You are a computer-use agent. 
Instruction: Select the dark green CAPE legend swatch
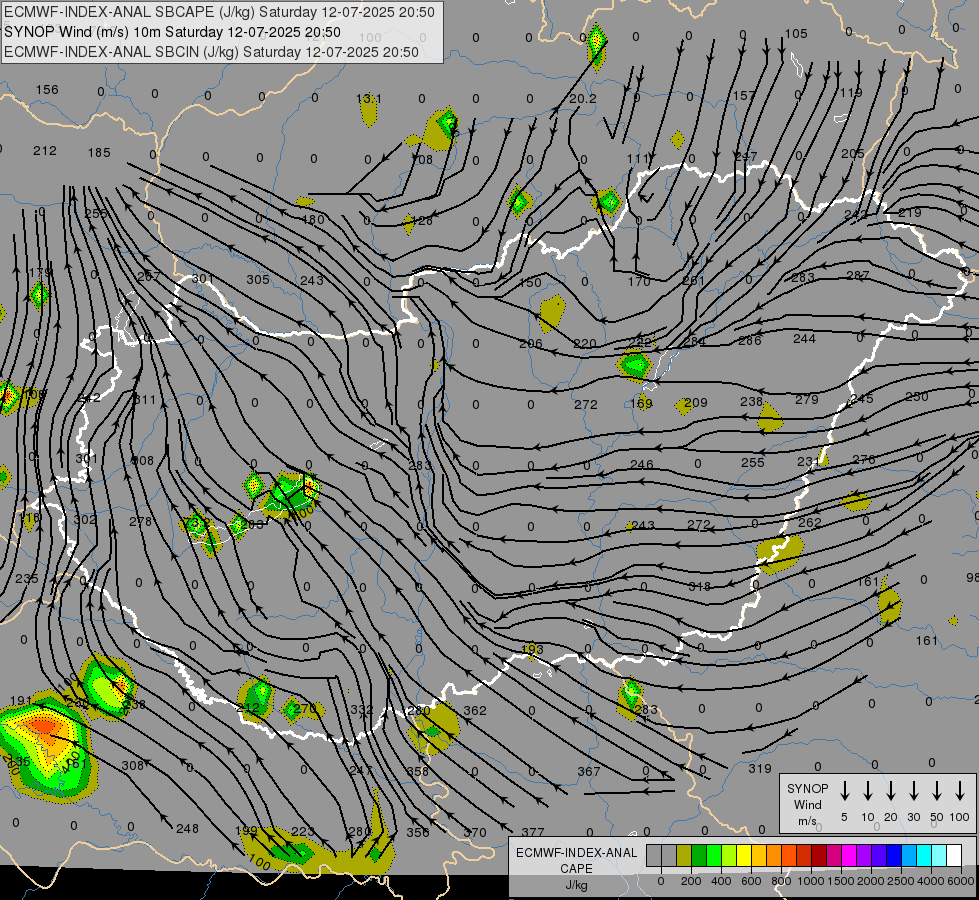pyautogui.click(x=699, y=855)
